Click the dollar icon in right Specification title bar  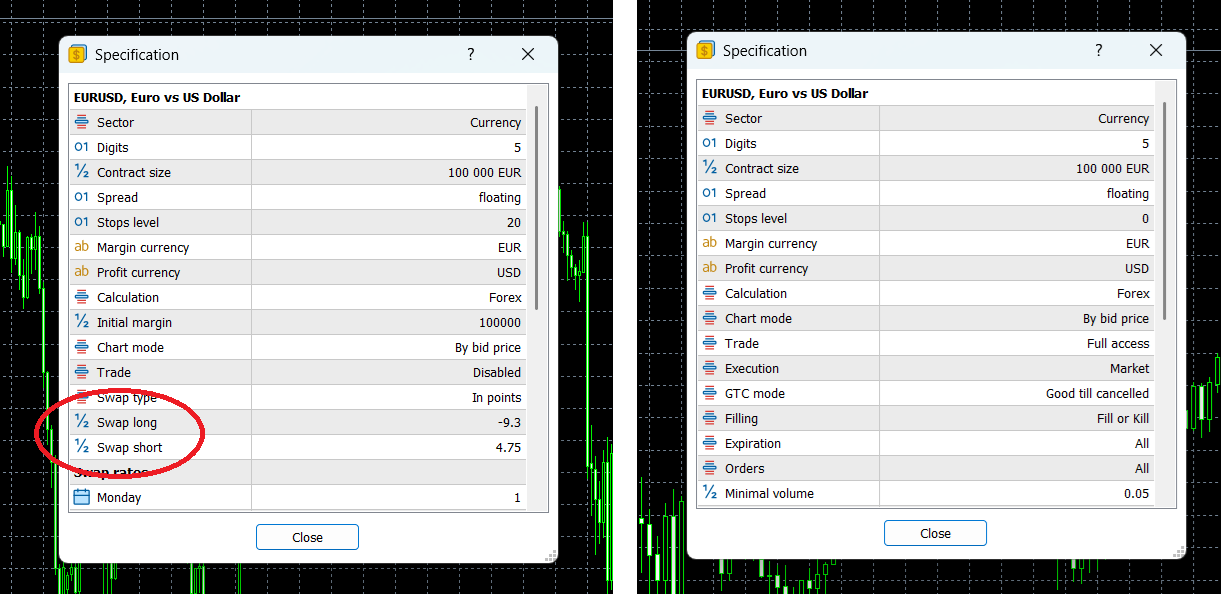(706, 50)
